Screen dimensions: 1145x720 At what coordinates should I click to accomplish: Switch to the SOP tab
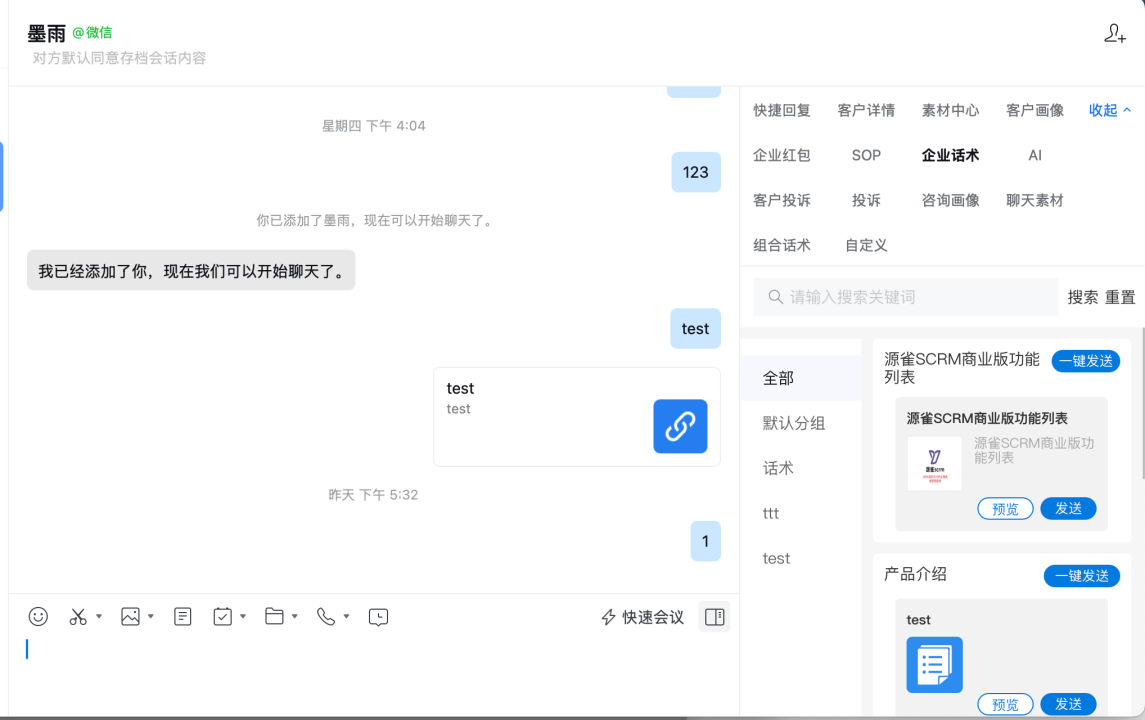click(x=865, y=155)
